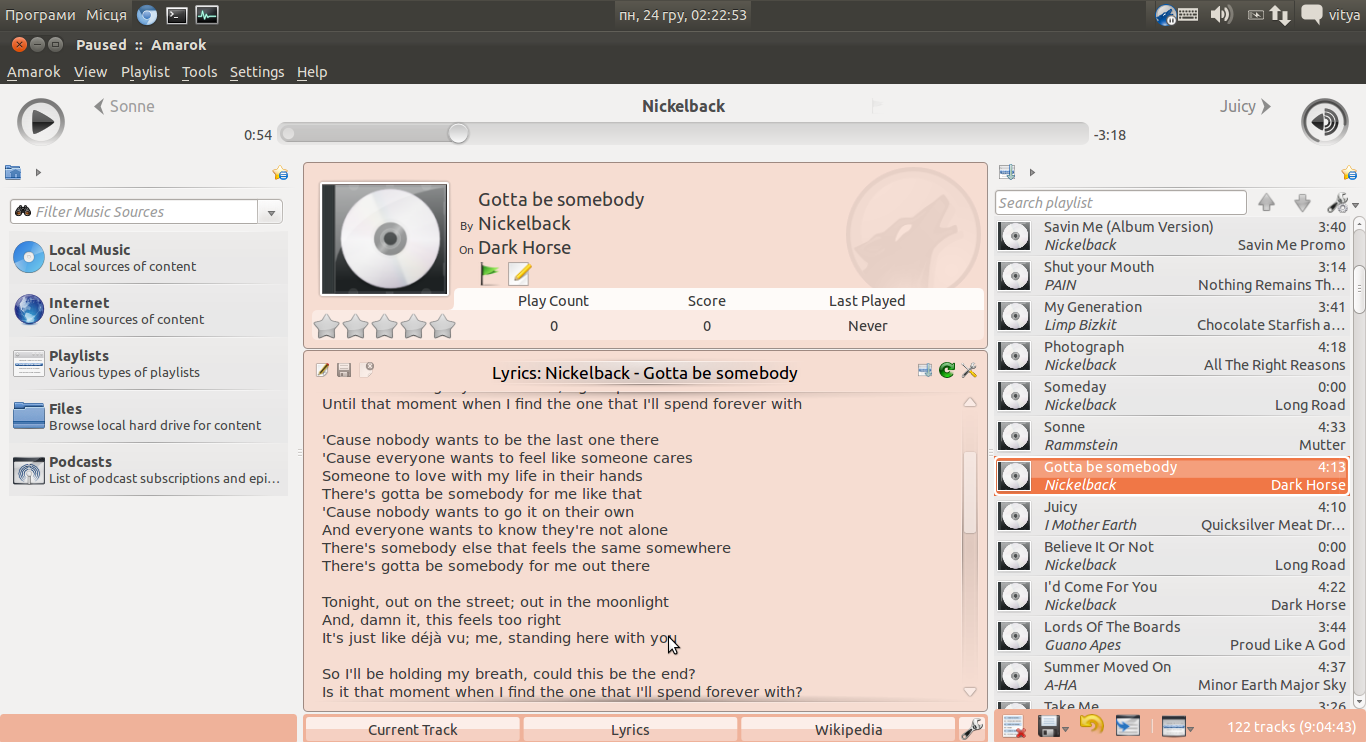The width and height of the screenshot is (1366, 742).
Task: Edit lyrics using the pencil icon
Action: [x=322, y=371]
